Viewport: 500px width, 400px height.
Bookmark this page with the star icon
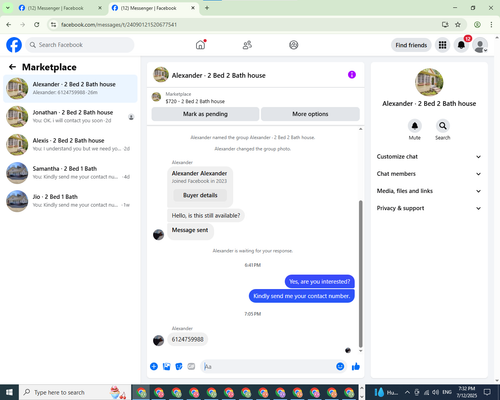[x=458, y=24]
